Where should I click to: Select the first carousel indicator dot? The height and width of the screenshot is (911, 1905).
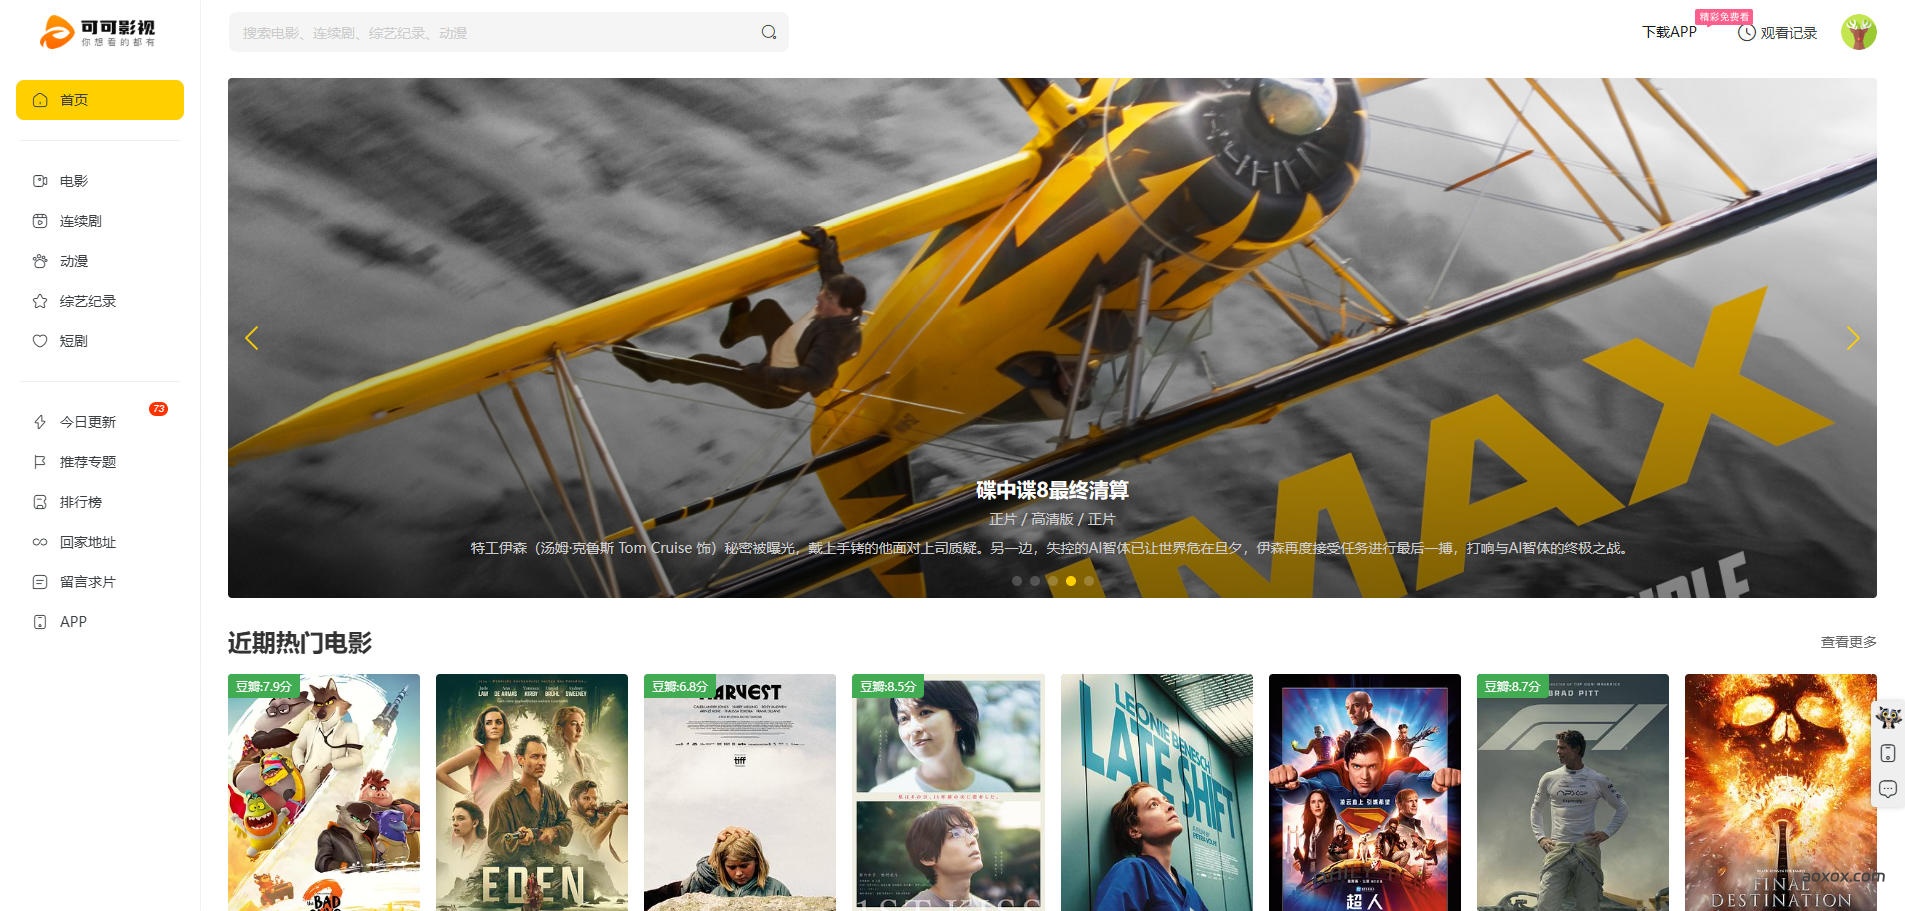coord(1017,581)
